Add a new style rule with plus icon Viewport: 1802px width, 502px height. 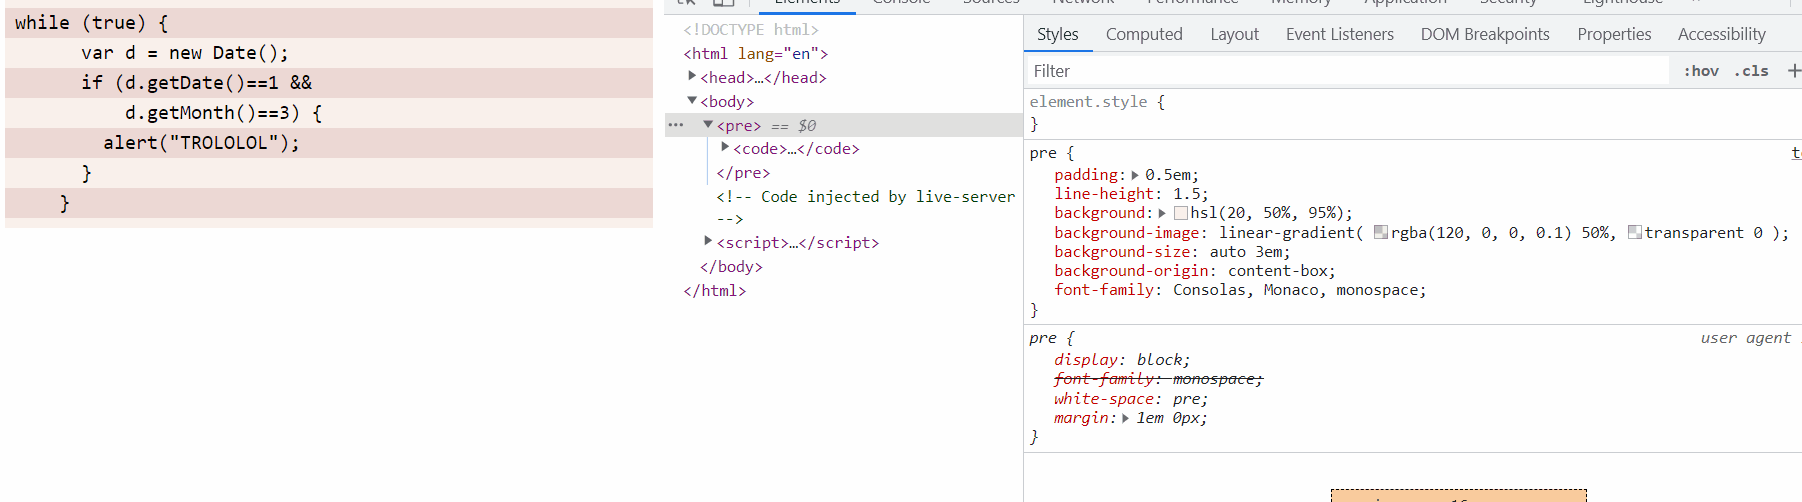tap(1793, 71)
